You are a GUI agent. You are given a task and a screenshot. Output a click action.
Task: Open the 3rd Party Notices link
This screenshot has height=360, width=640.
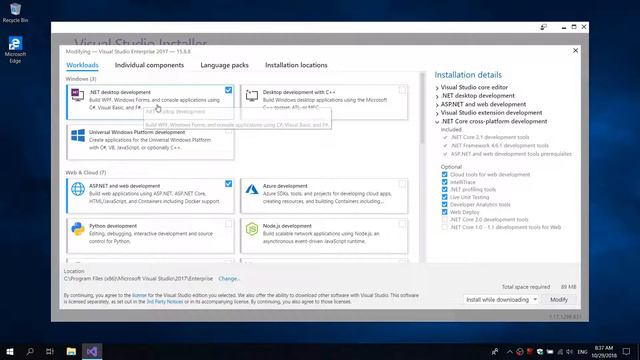point(164,302)
